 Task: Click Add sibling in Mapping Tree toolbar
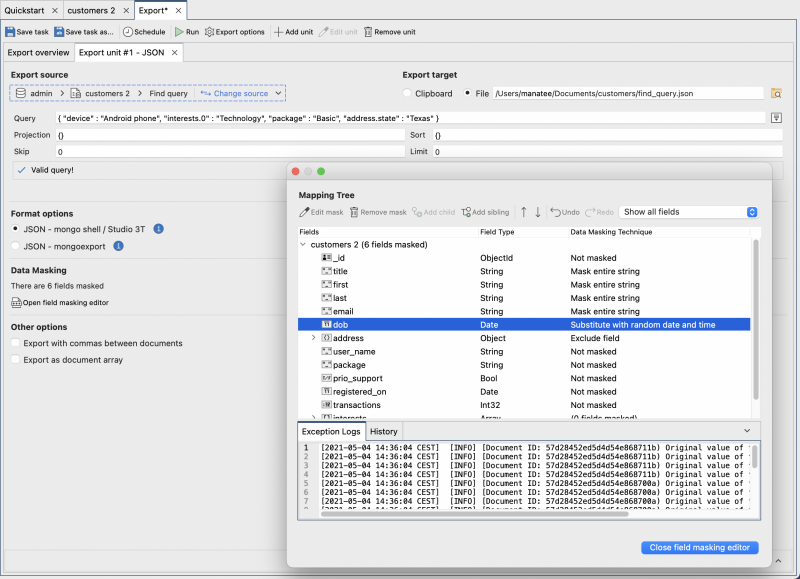click(485, 212)
